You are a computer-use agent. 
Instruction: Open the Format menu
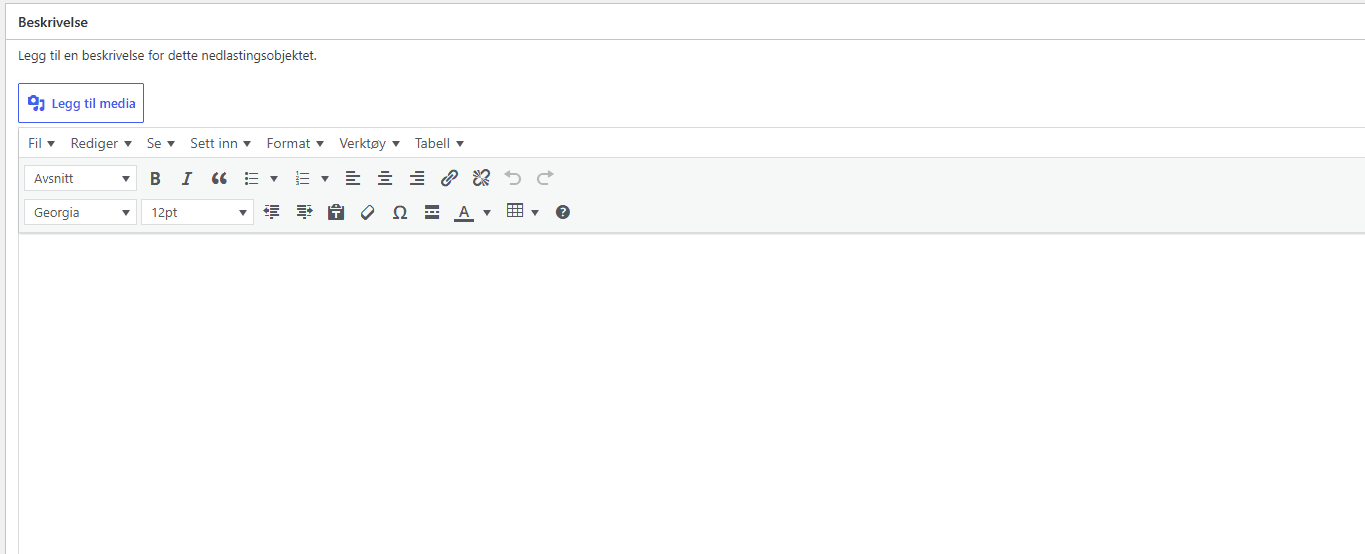coord(295,143)
